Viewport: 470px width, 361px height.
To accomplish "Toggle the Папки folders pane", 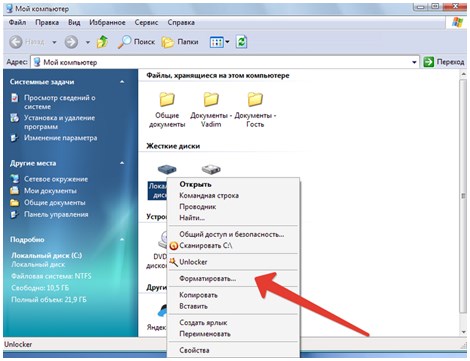I will point(180,42).
